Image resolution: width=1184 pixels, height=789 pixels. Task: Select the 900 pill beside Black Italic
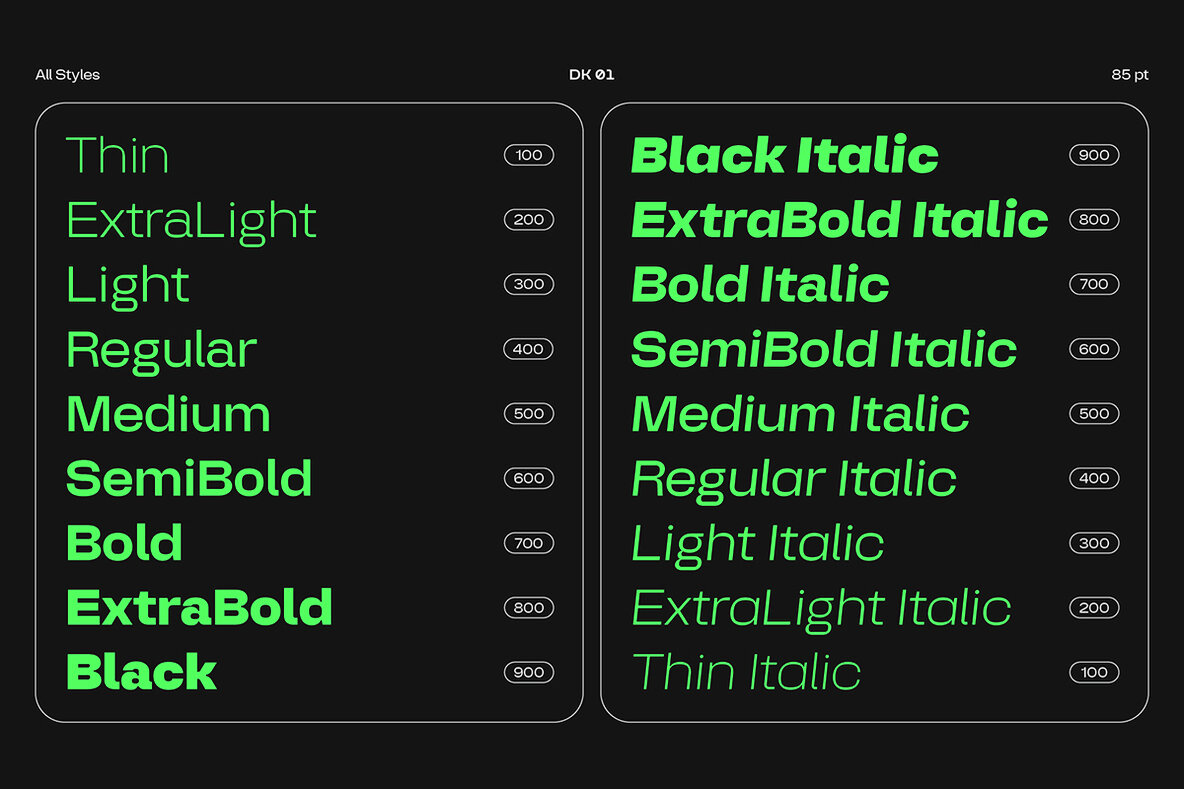(x=1094, y=155)
